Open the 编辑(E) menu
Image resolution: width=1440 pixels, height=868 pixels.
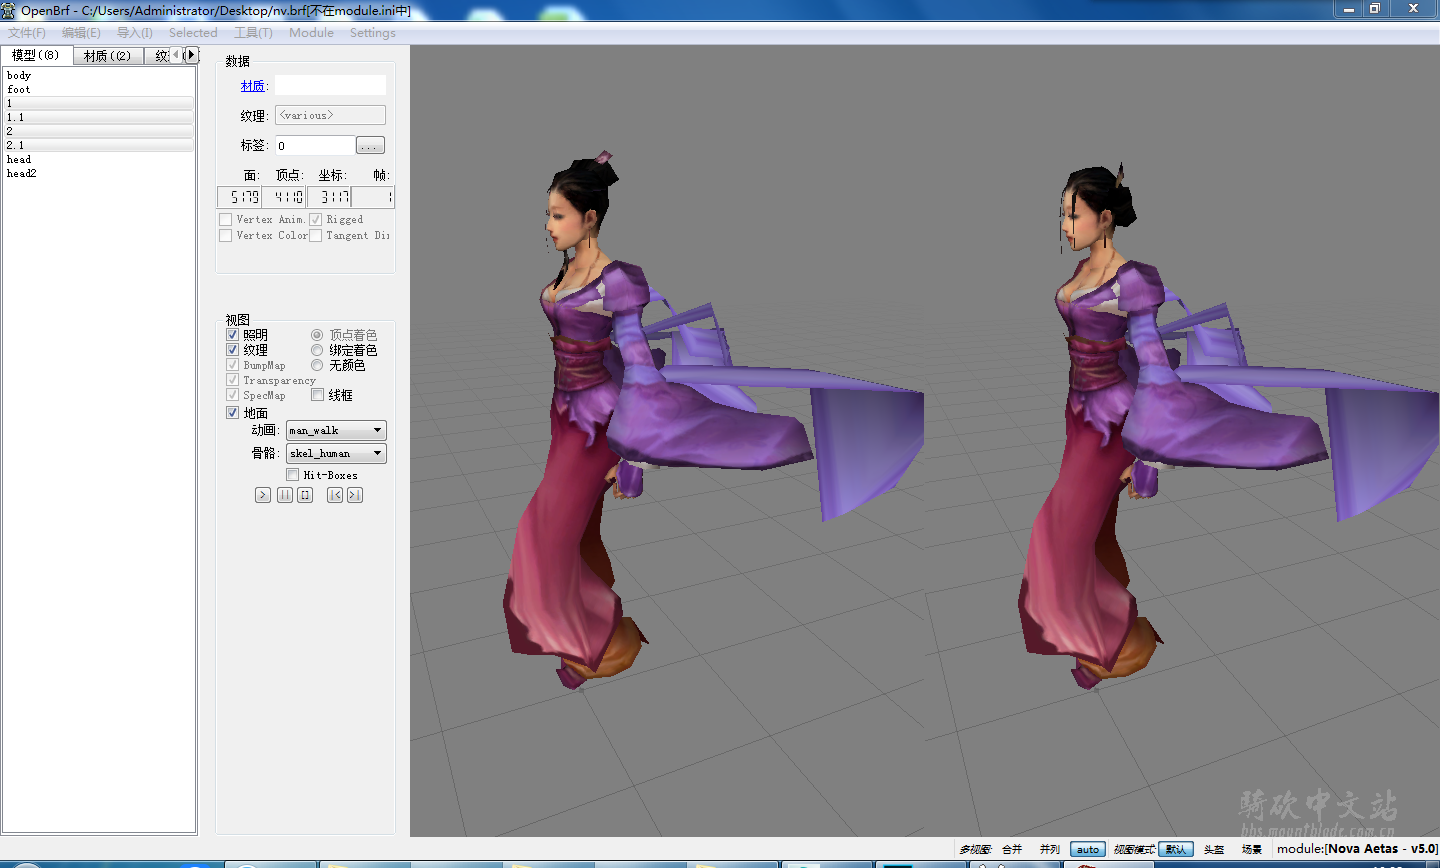81,33
